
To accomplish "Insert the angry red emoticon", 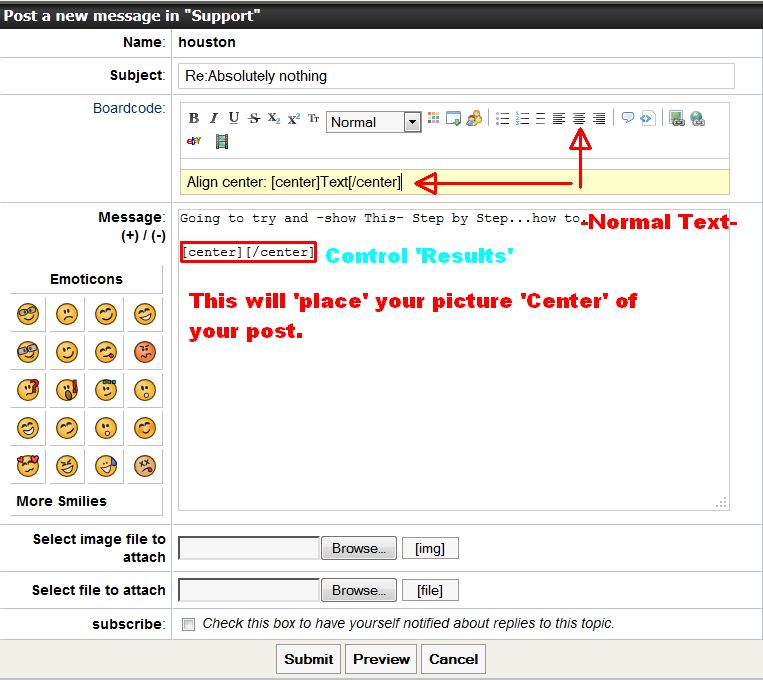I will [x=146, y=351].
